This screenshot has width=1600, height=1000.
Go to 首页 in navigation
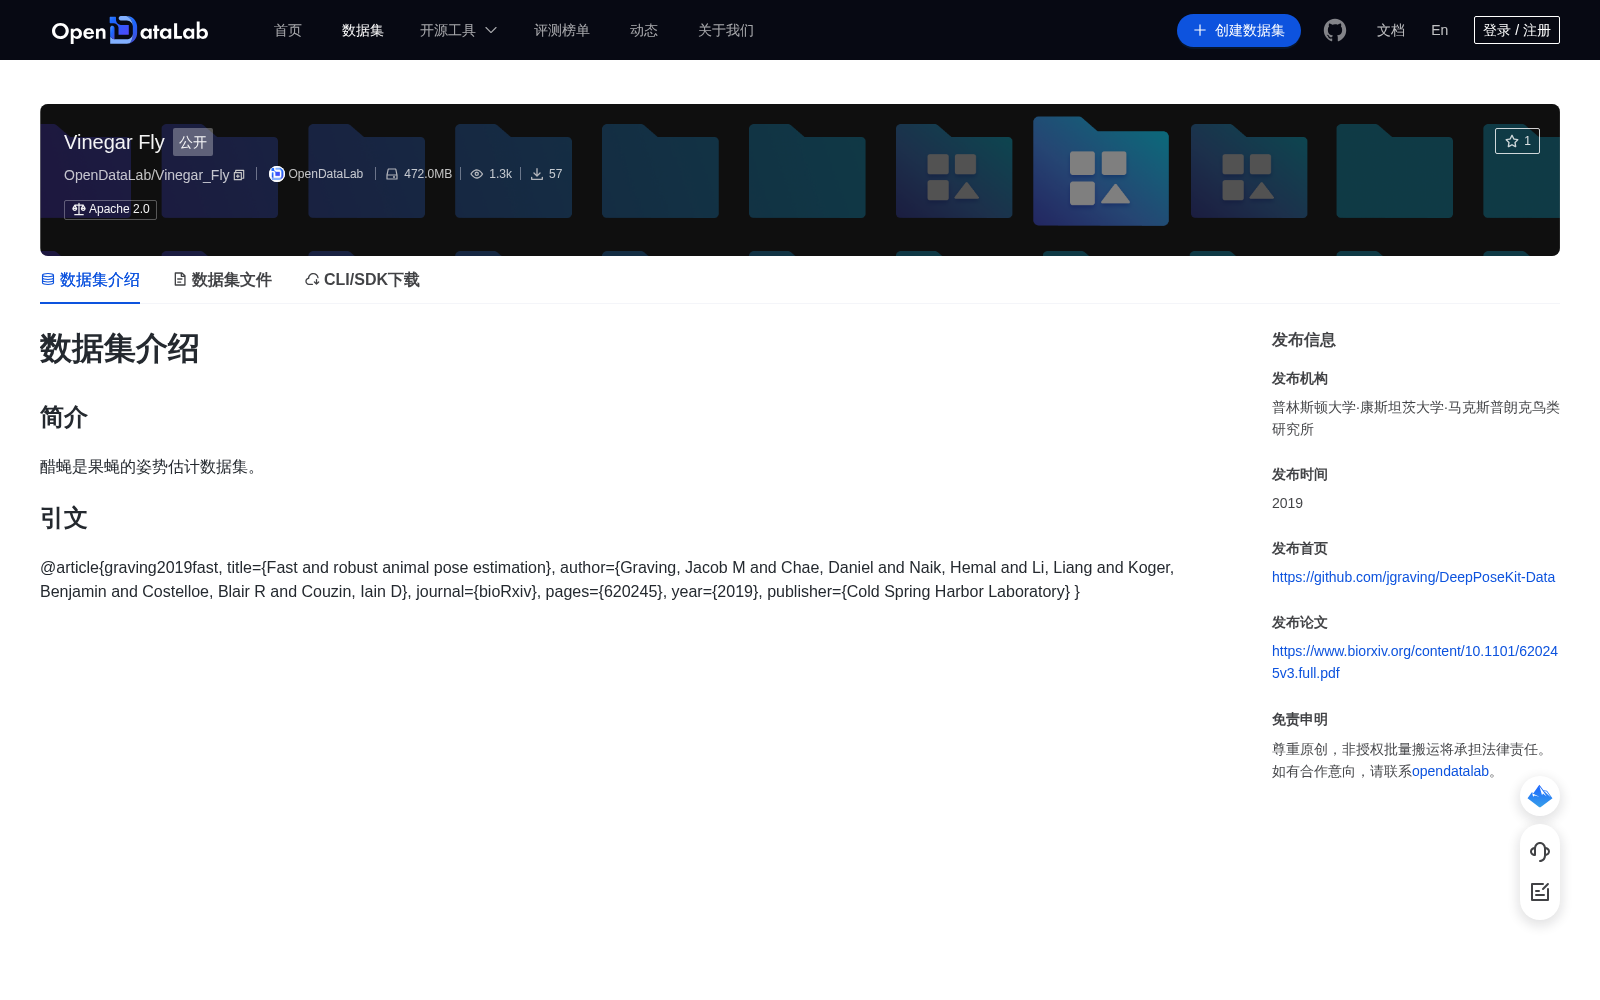click(x=288, y=30)
